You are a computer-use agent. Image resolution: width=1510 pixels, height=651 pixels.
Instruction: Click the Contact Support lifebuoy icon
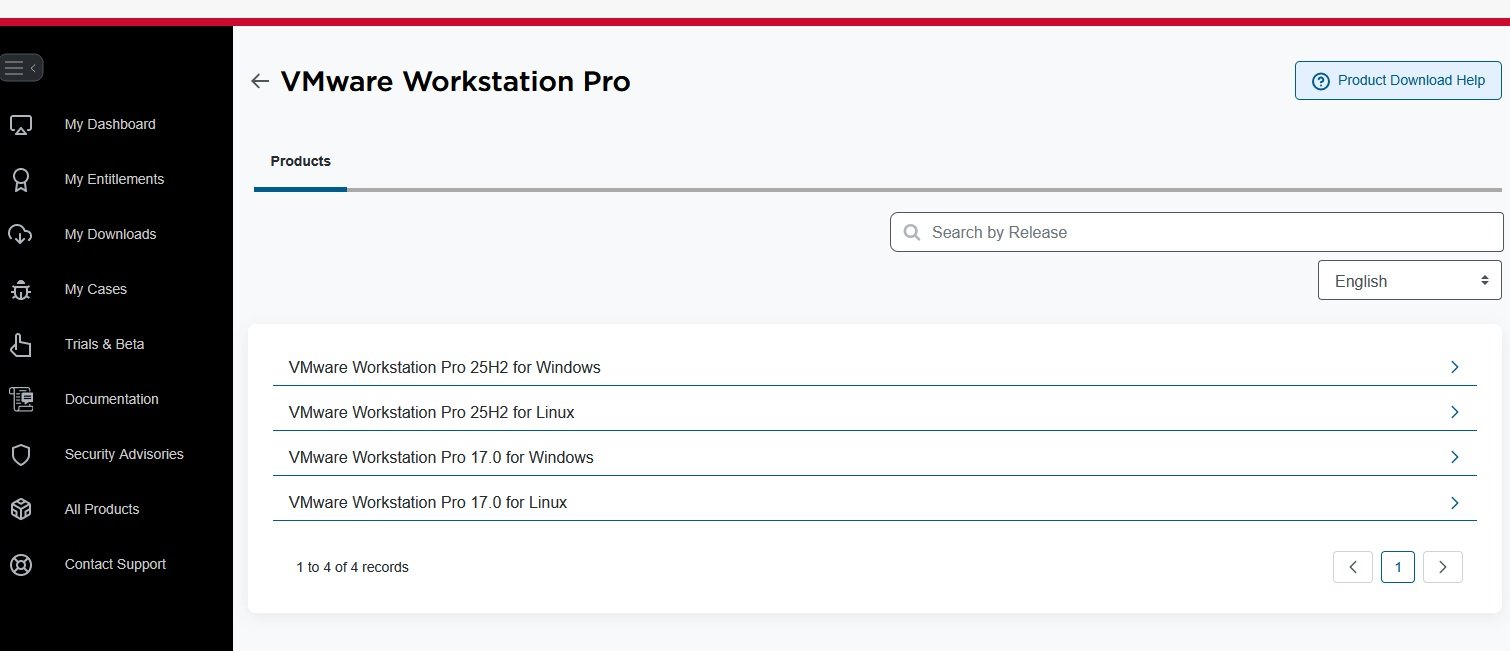[x=21, y=565]
